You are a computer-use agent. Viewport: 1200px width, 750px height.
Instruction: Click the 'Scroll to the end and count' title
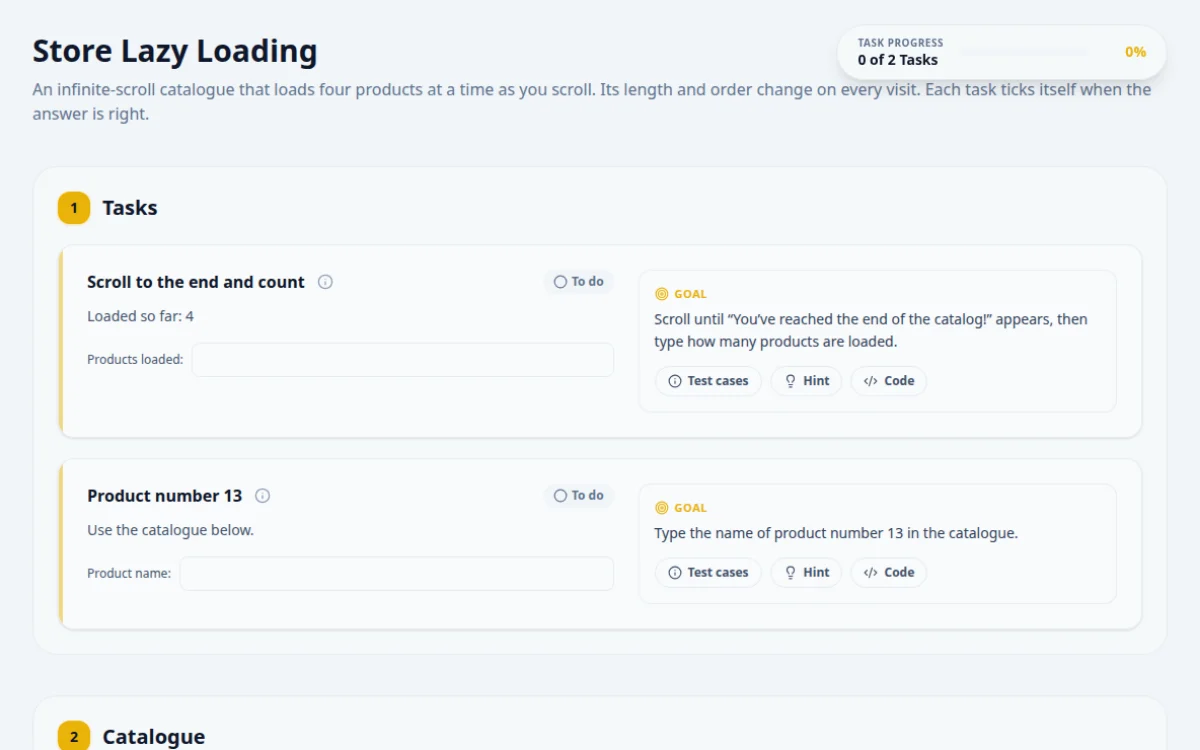point(196,282)
